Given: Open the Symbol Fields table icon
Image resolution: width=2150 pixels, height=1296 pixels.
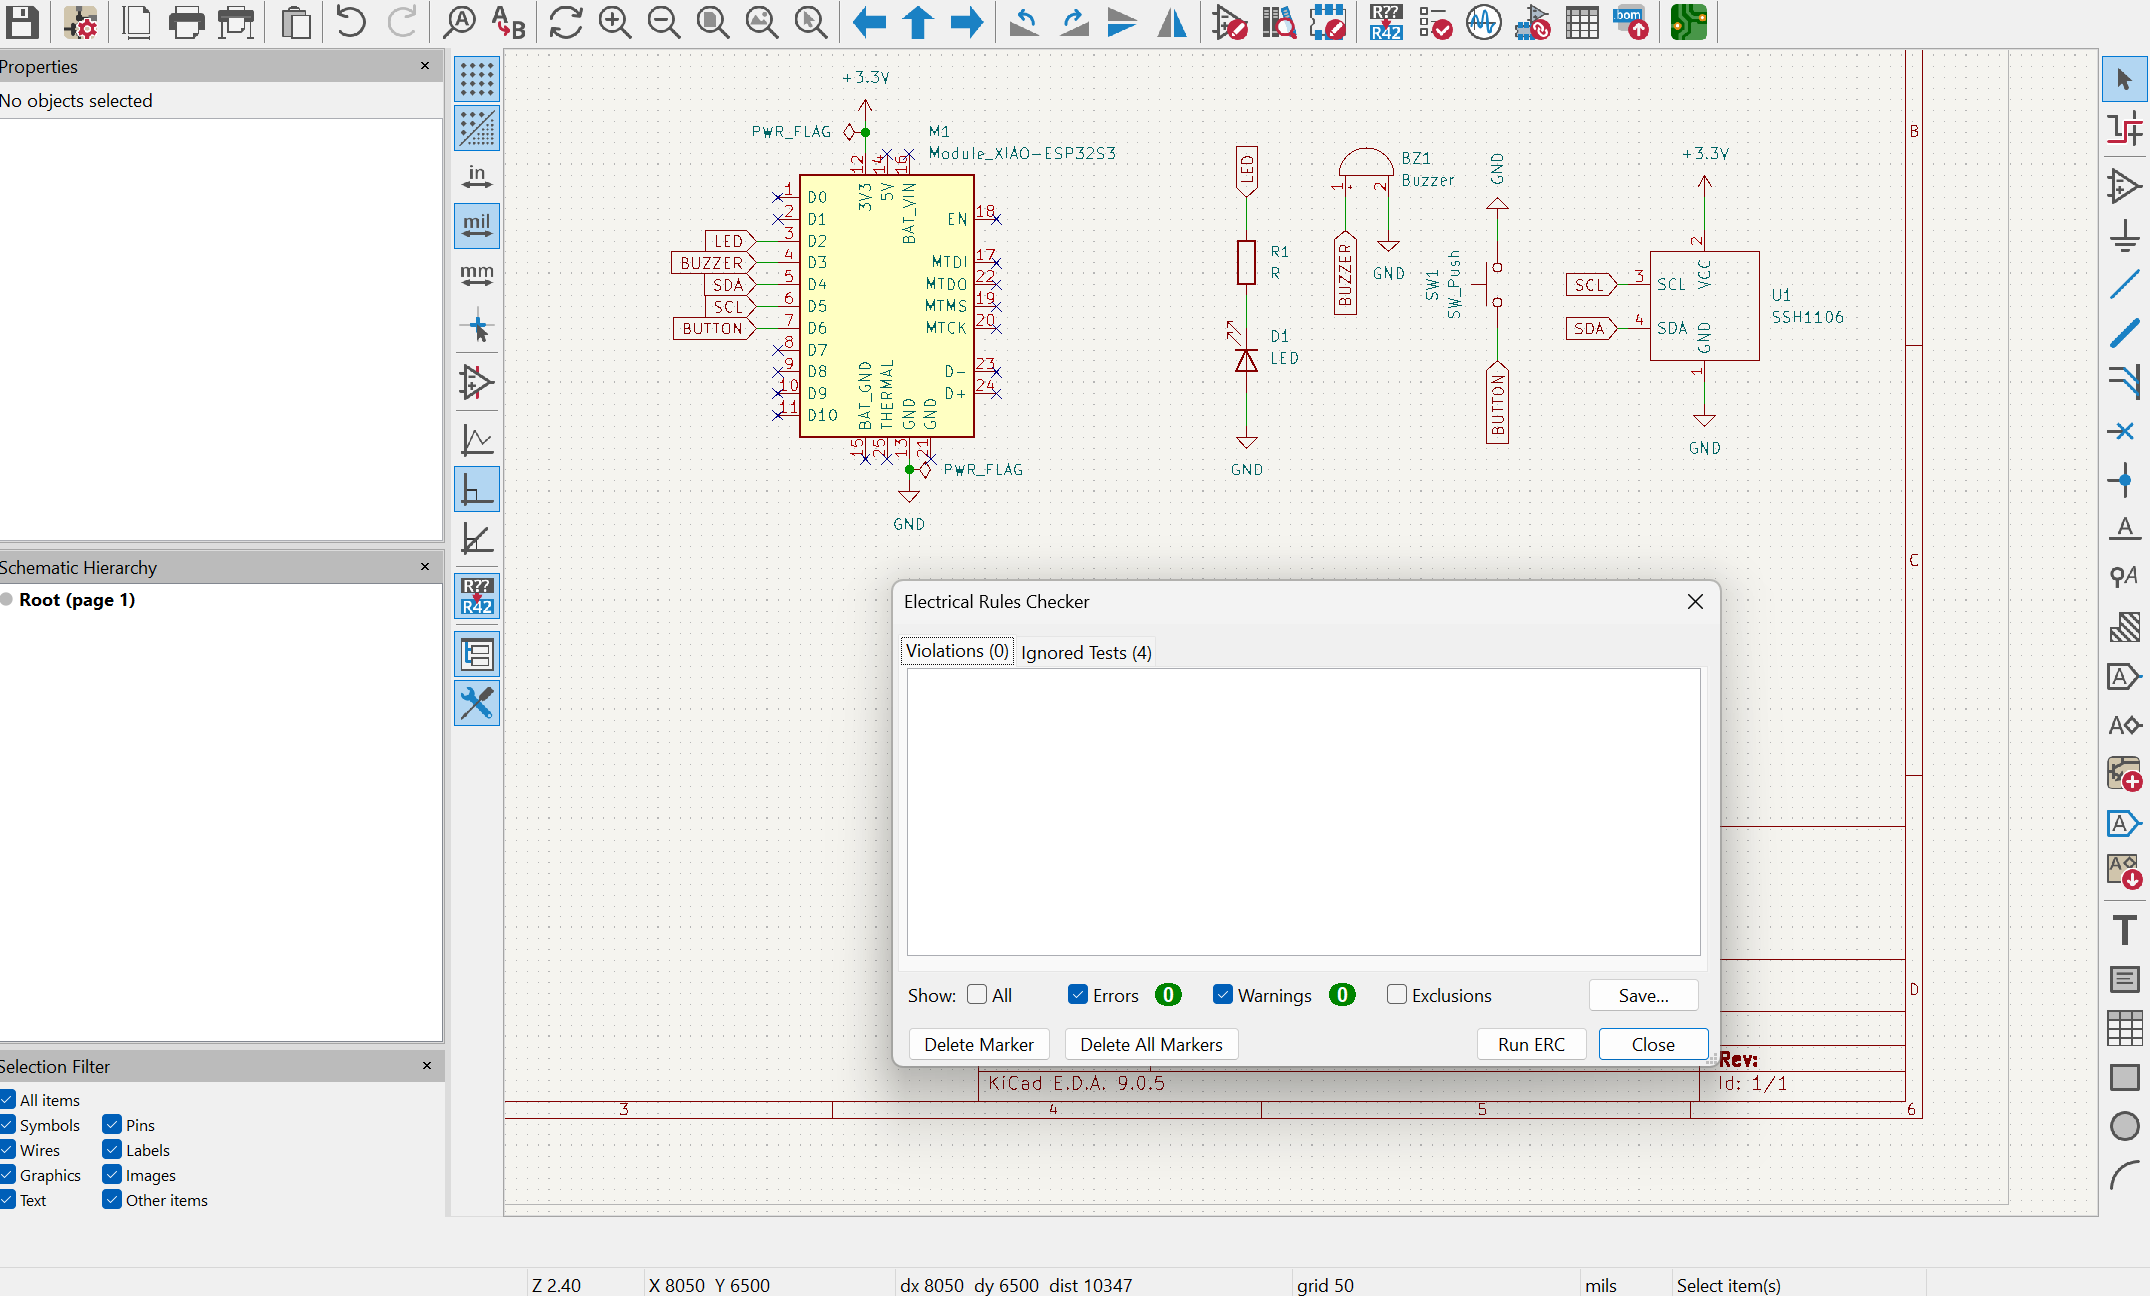Looking at the screenshot, I should tap(1582, 21).
